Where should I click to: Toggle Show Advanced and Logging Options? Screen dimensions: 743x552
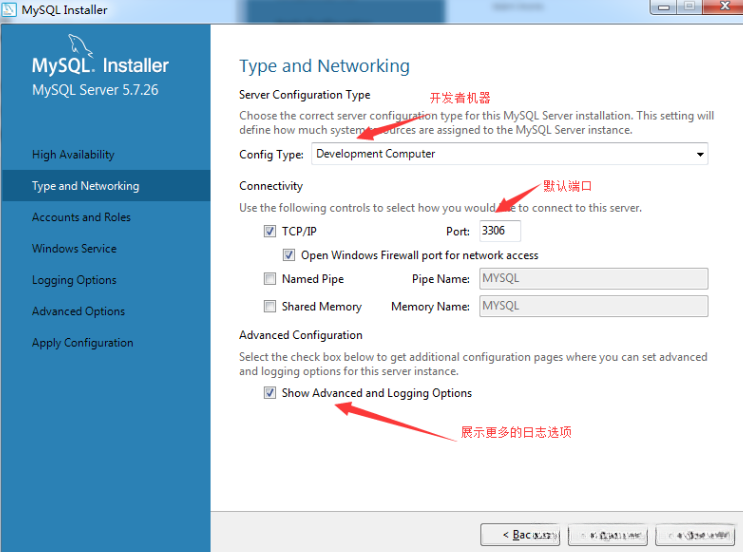270,393
